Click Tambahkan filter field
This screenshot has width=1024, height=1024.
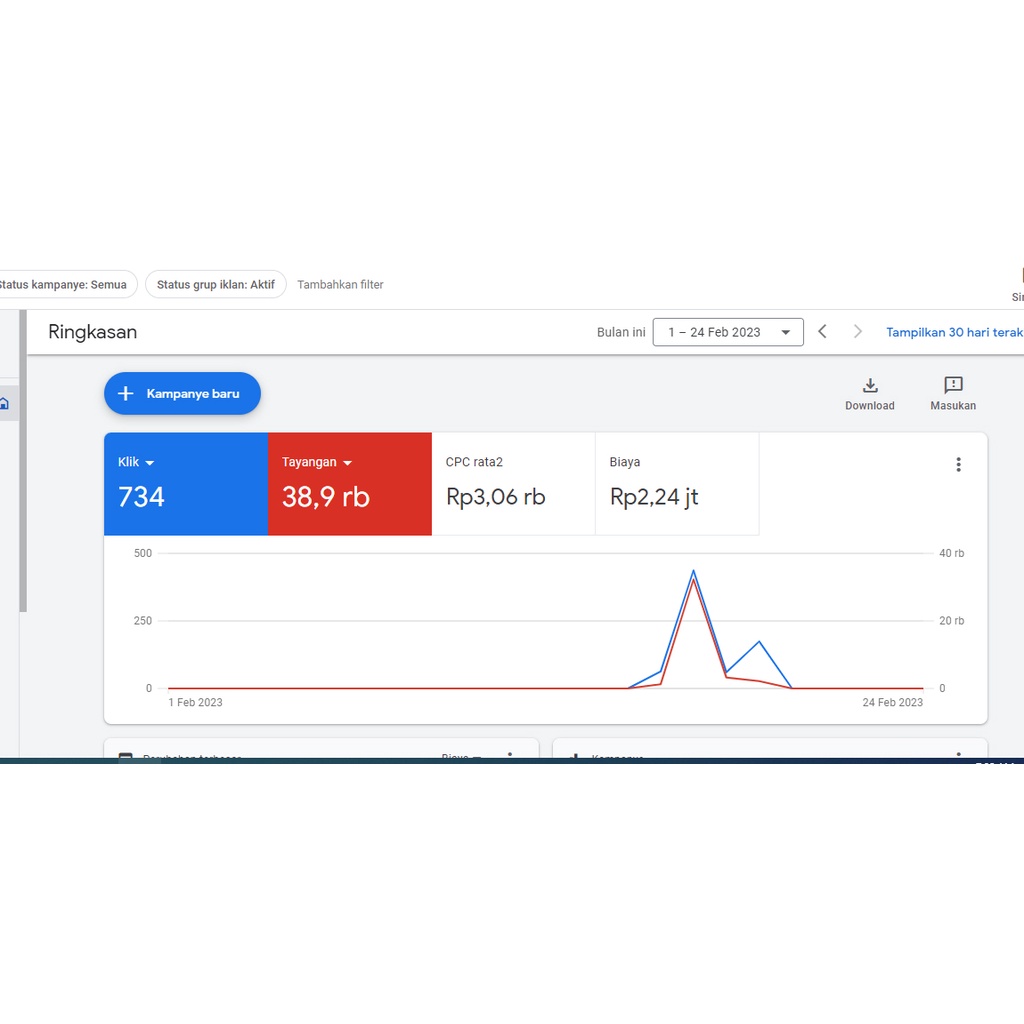point(340,285)
